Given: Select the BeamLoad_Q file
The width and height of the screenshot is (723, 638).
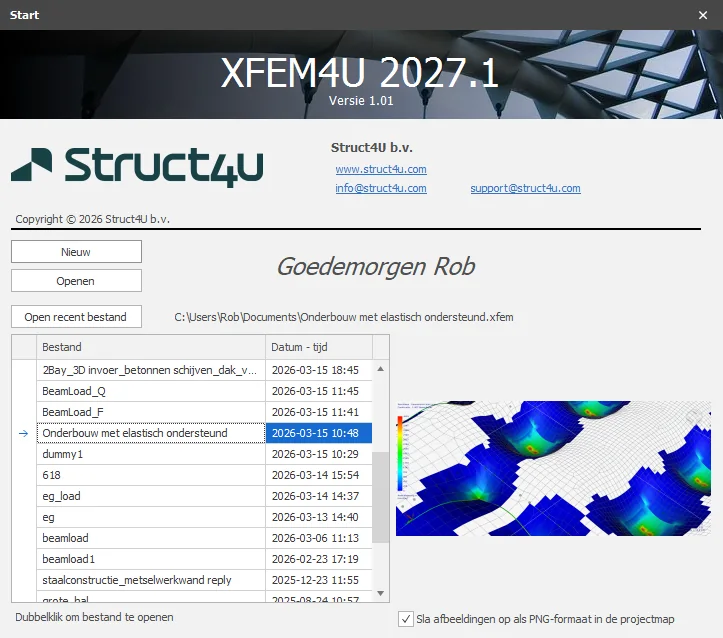Looking at the screenshot, I should click(151, 391).
